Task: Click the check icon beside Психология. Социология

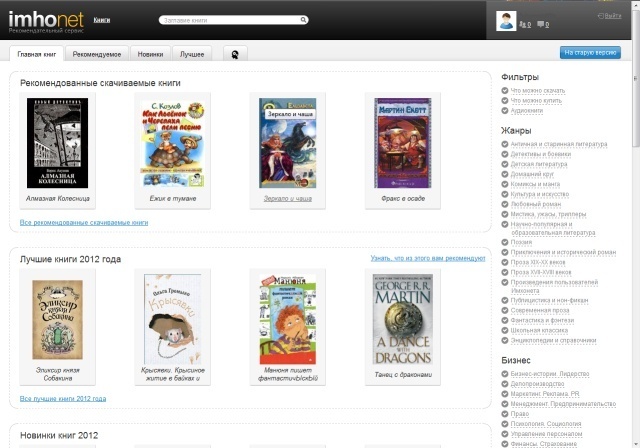Action: [505, 424]
